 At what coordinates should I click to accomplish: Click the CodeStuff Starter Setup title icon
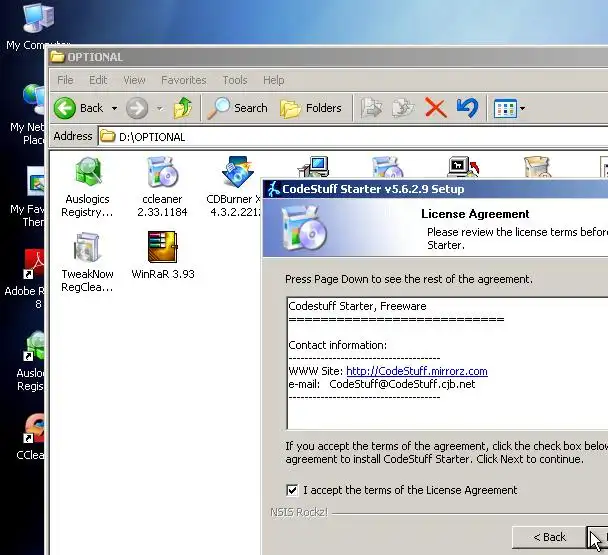click(274, 189)
